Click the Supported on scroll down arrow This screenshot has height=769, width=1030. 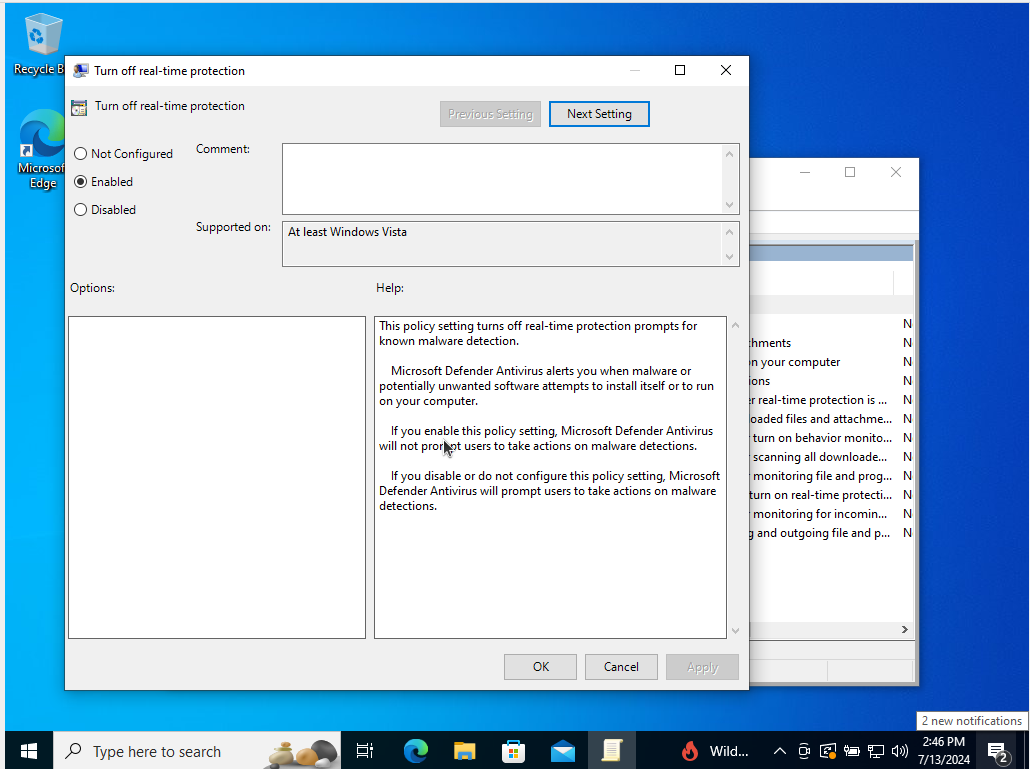(x=729, y=256)
